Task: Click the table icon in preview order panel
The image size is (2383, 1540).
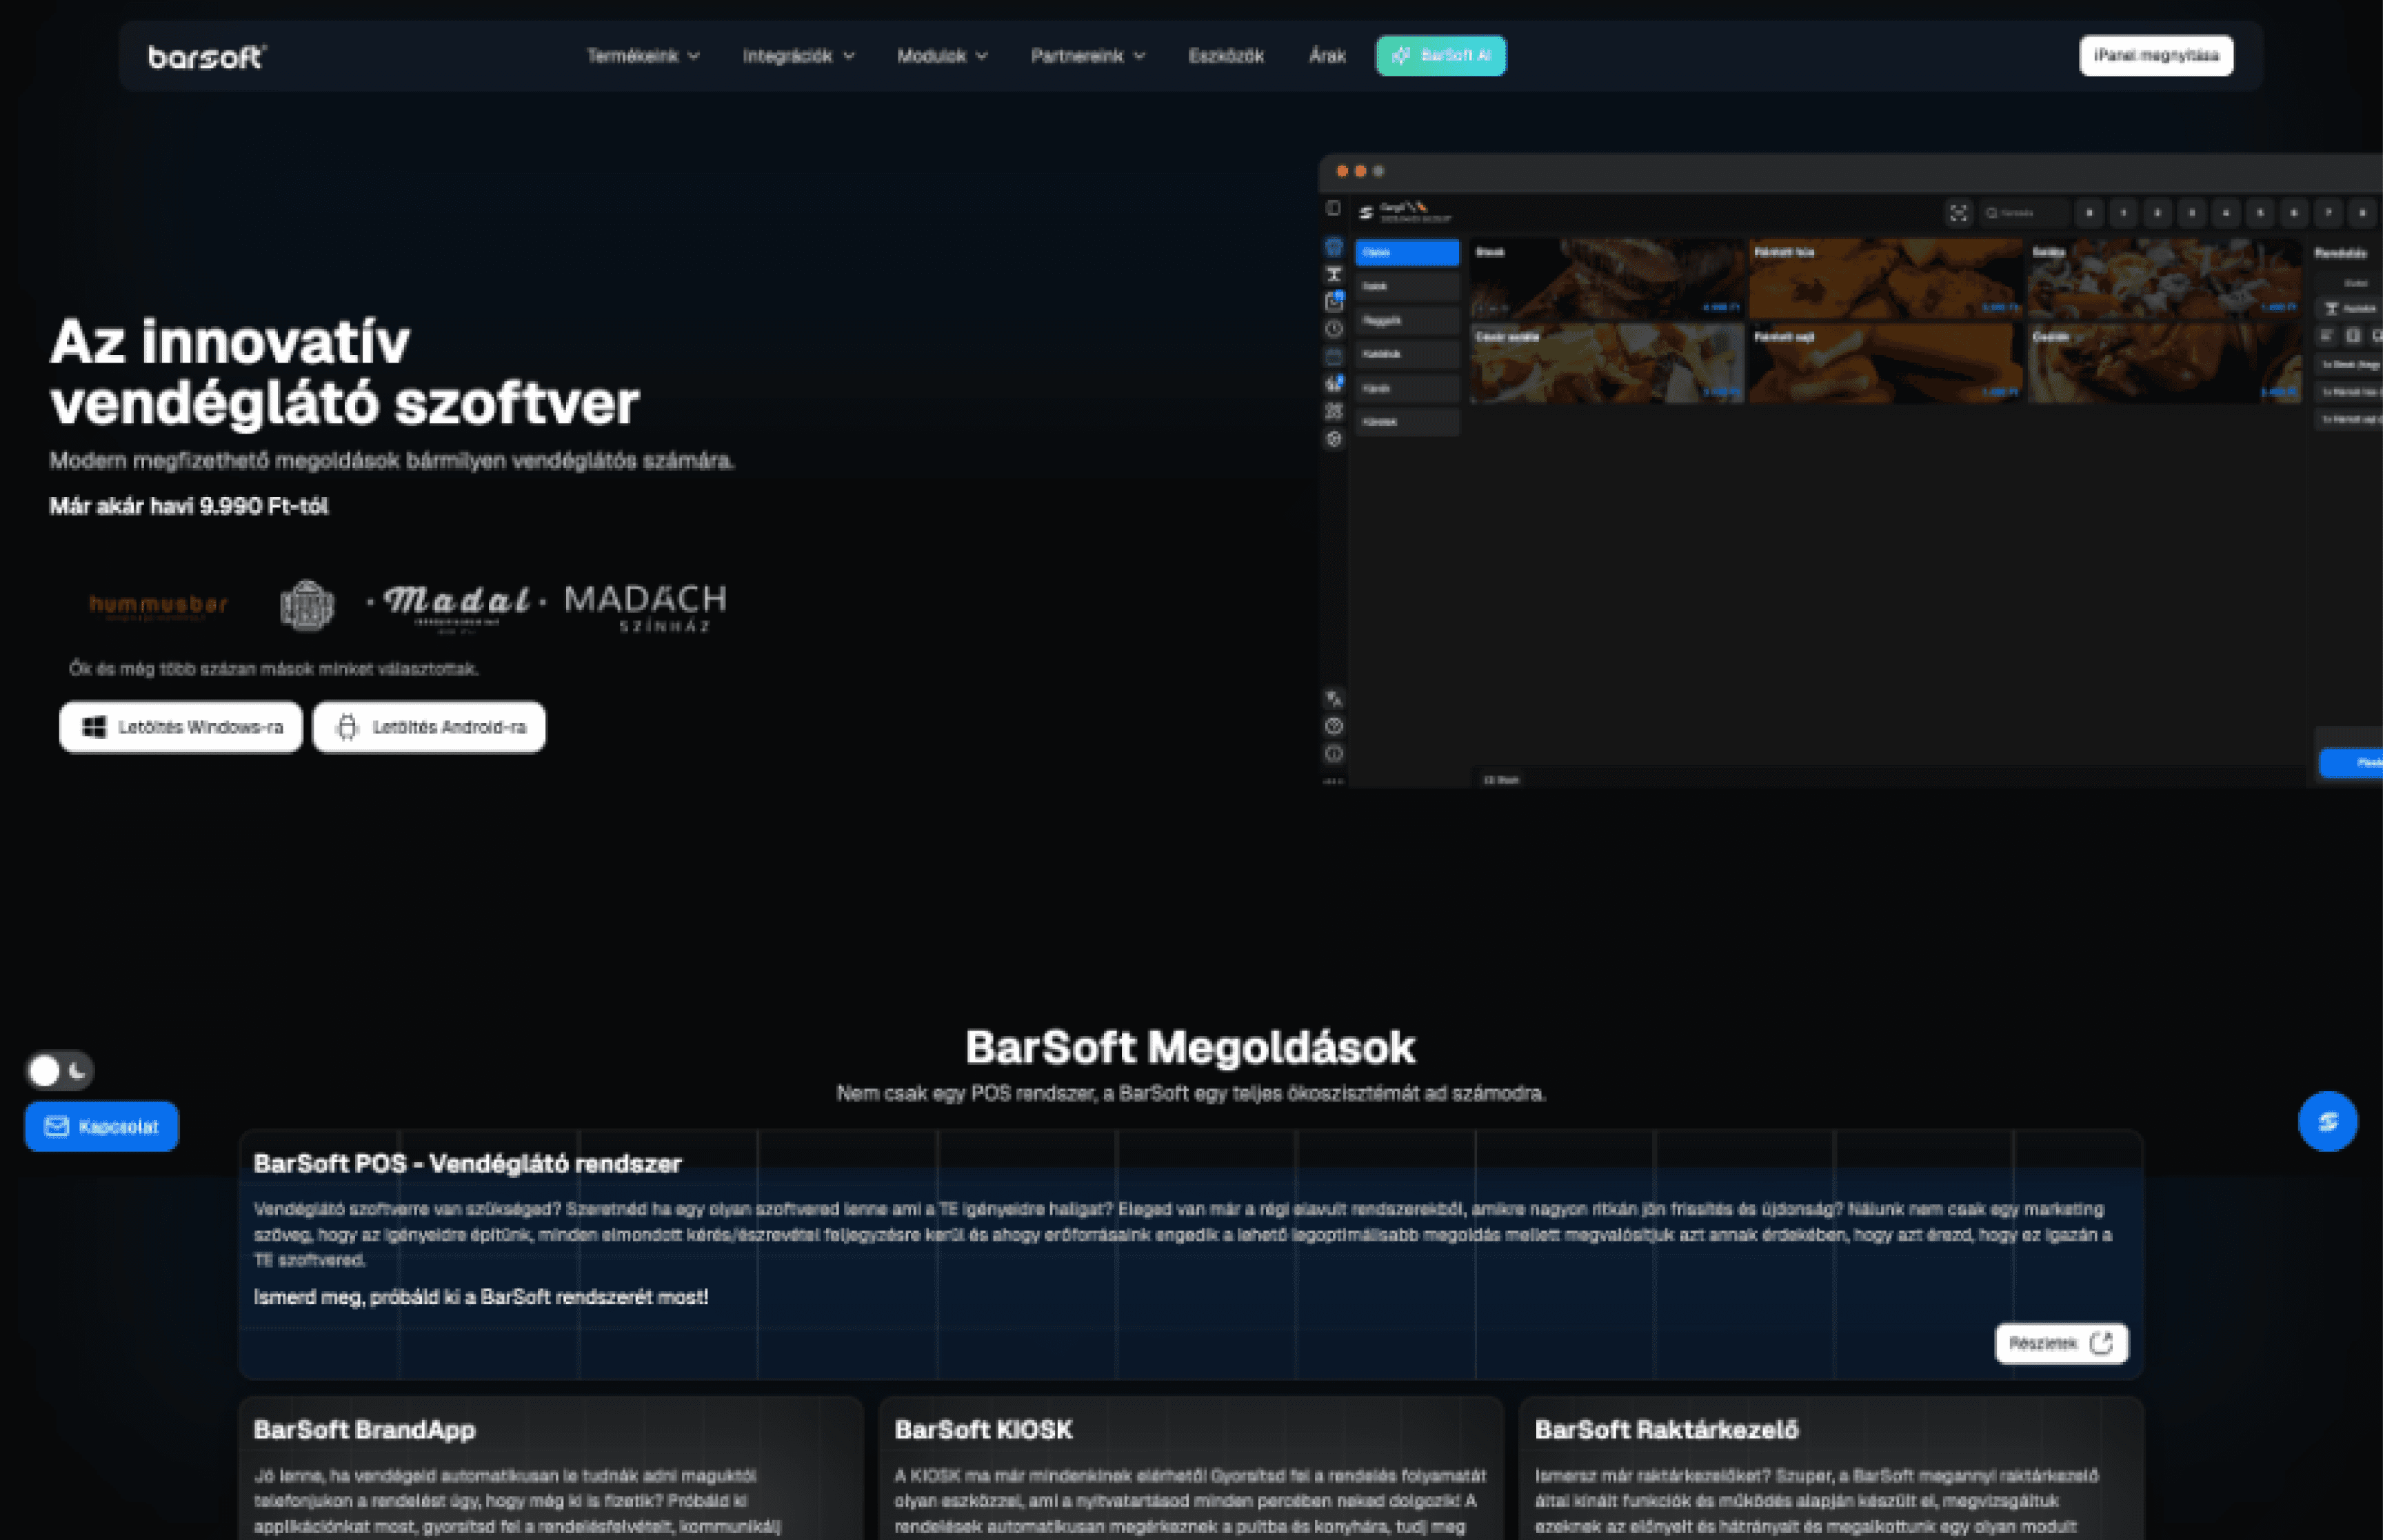Action: pyautogui.click(x=2331, y=308)
